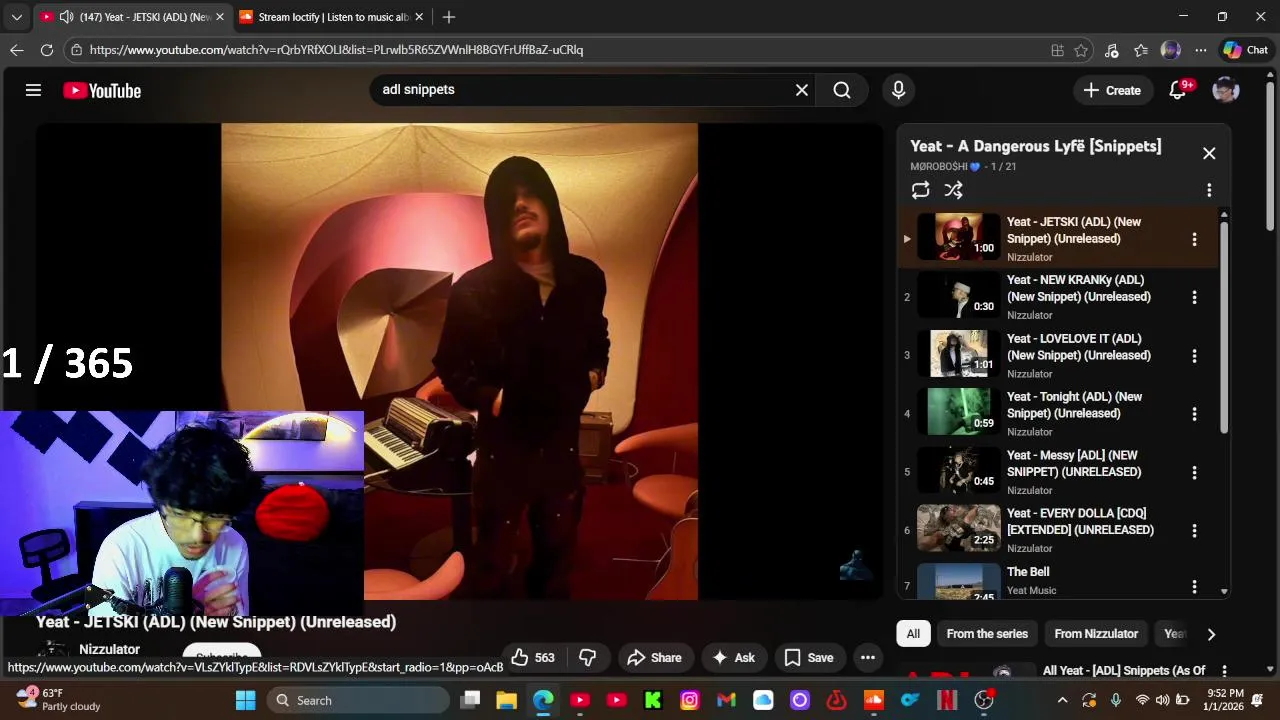Open the playlist panel's more options menu
This screenshot has width=1280, height=720.
click(x=1209, y=190)
